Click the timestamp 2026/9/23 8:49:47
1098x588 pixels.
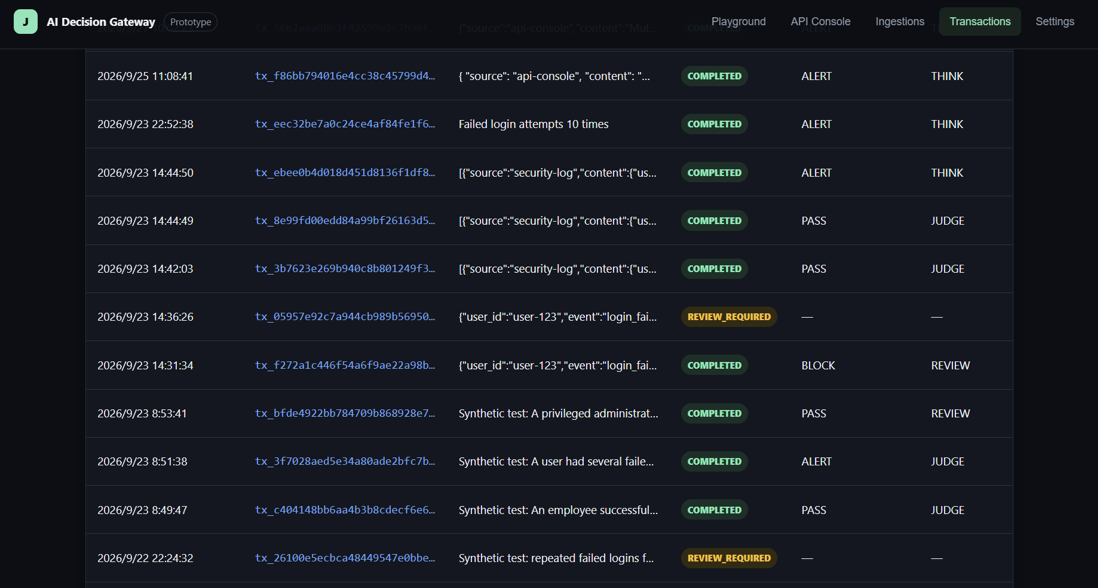(142, 510)
